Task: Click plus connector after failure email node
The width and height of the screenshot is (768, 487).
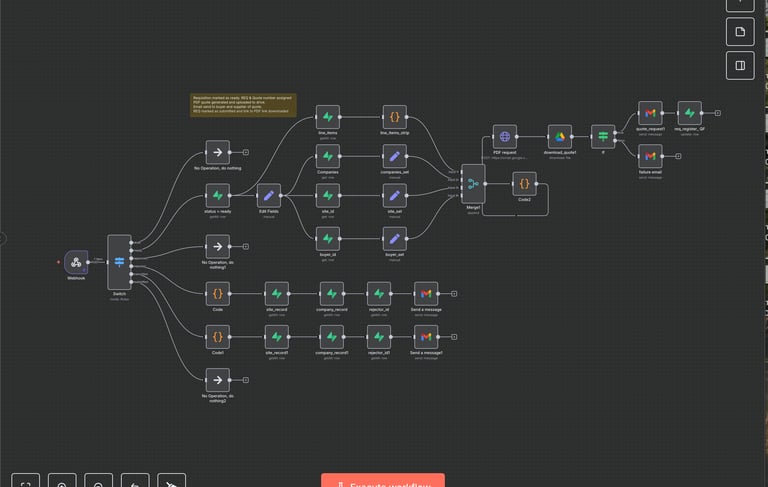Action: (x=678, y=156)
